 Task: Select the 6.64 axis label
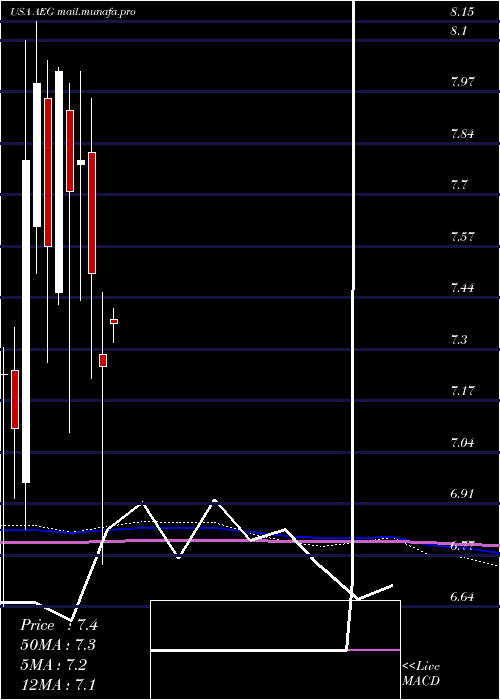462,597
